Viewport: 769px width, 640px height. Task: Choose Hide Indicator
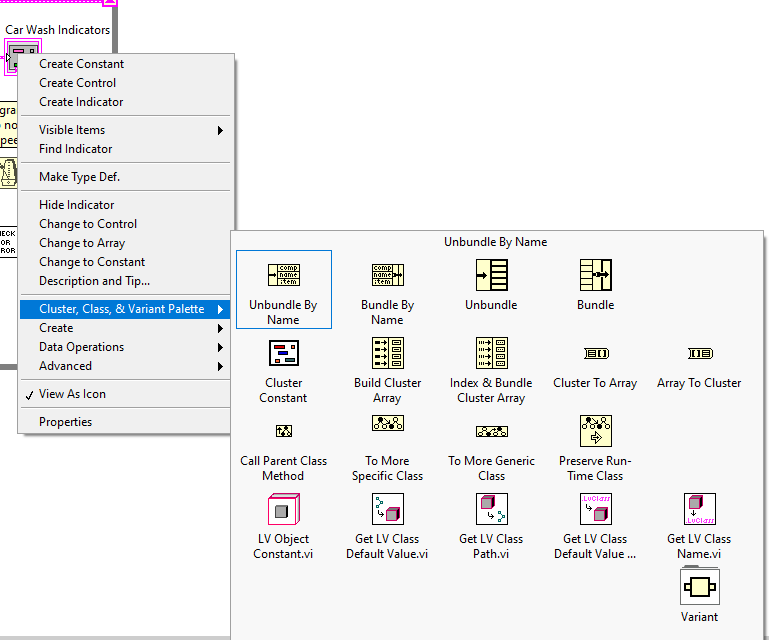coord(126,205)
